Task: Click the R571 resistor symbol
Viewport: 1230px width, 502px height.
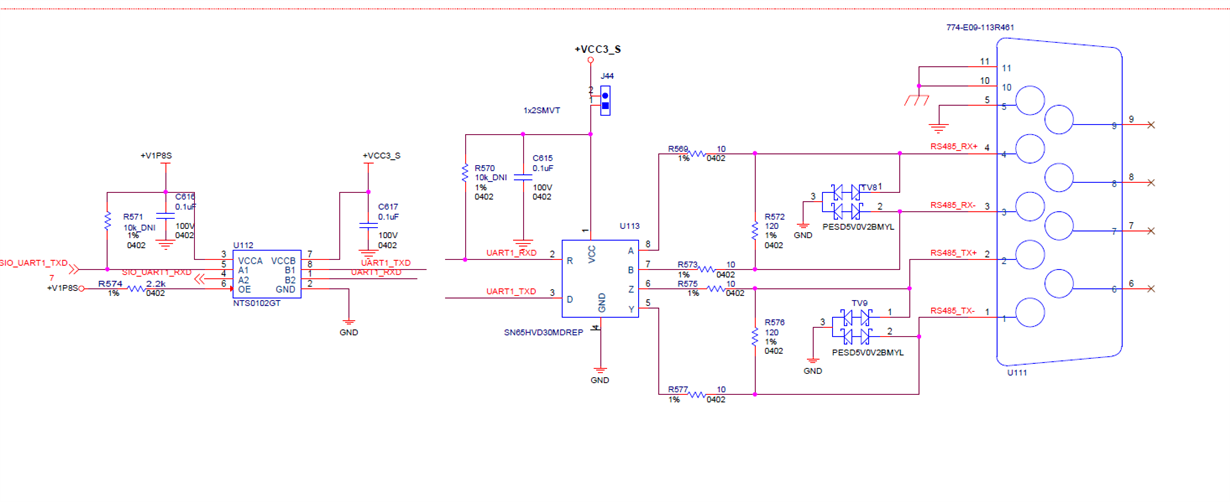Action: tap(107, 222)
